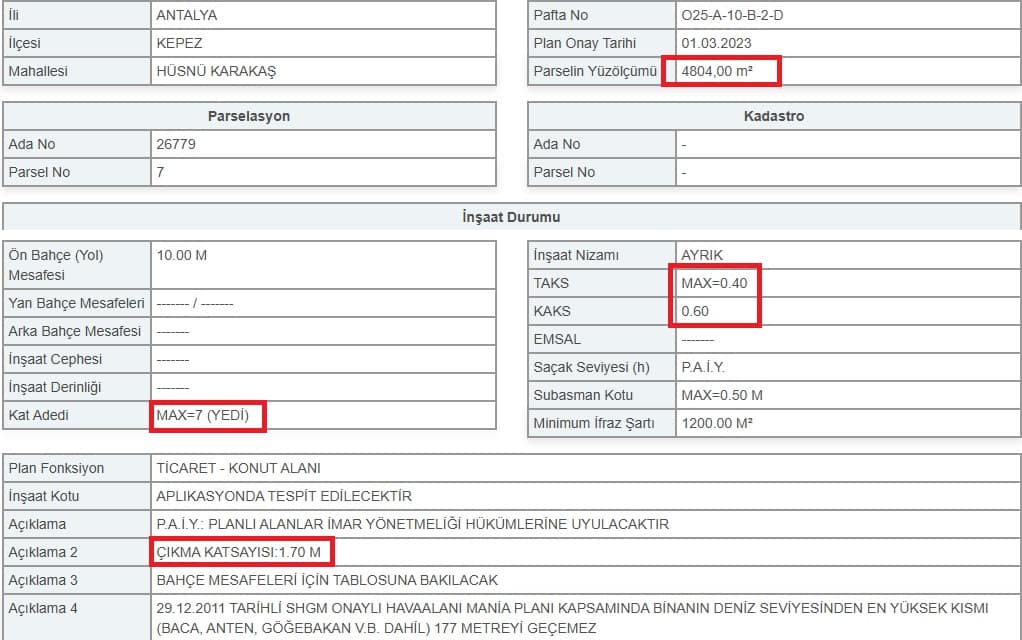
Task: Click the TİCARET - KONUT ALANI plan function
Action: pyautogui.click(x=238, y=468)
